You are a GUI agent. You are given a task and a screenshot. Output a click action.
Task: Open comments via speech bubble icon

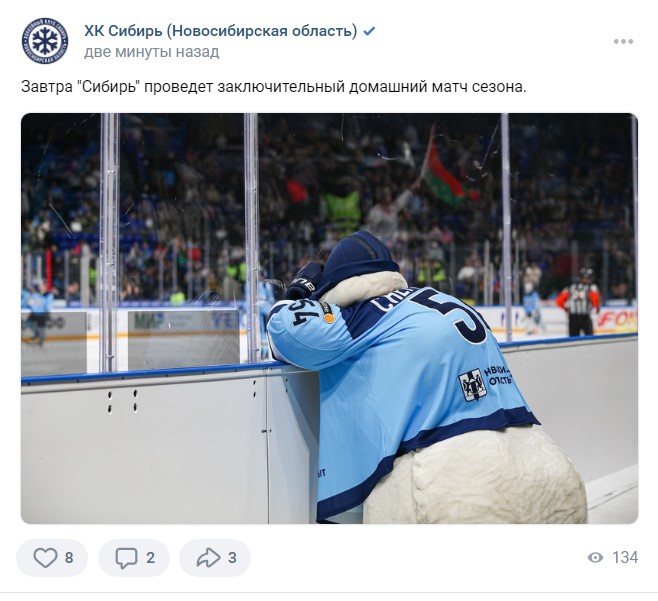click(x=126, y=558)
